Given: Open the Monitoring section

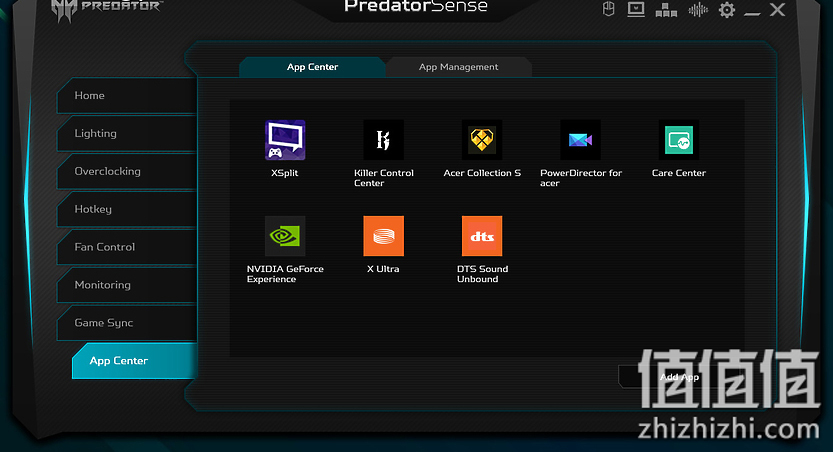Looking at the screenshot, I should tap(127, 285).
